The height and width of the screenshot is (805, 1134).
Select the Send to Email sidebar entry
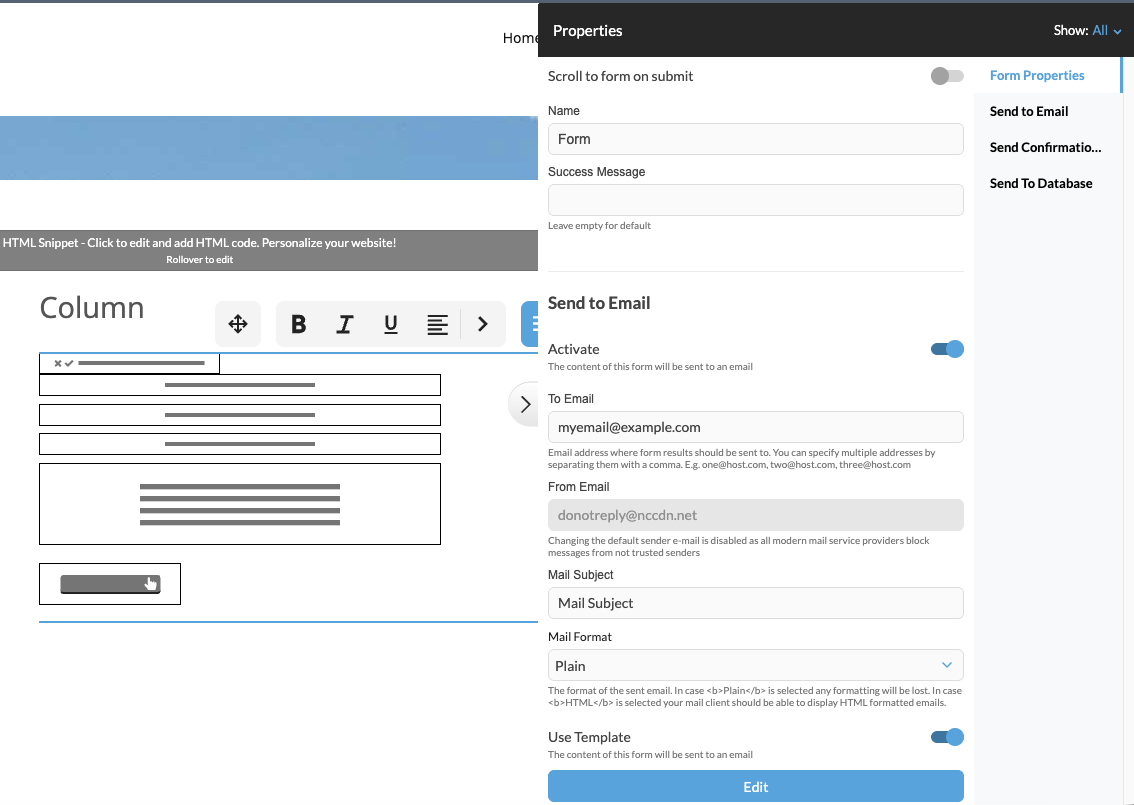coord(1029,111)
